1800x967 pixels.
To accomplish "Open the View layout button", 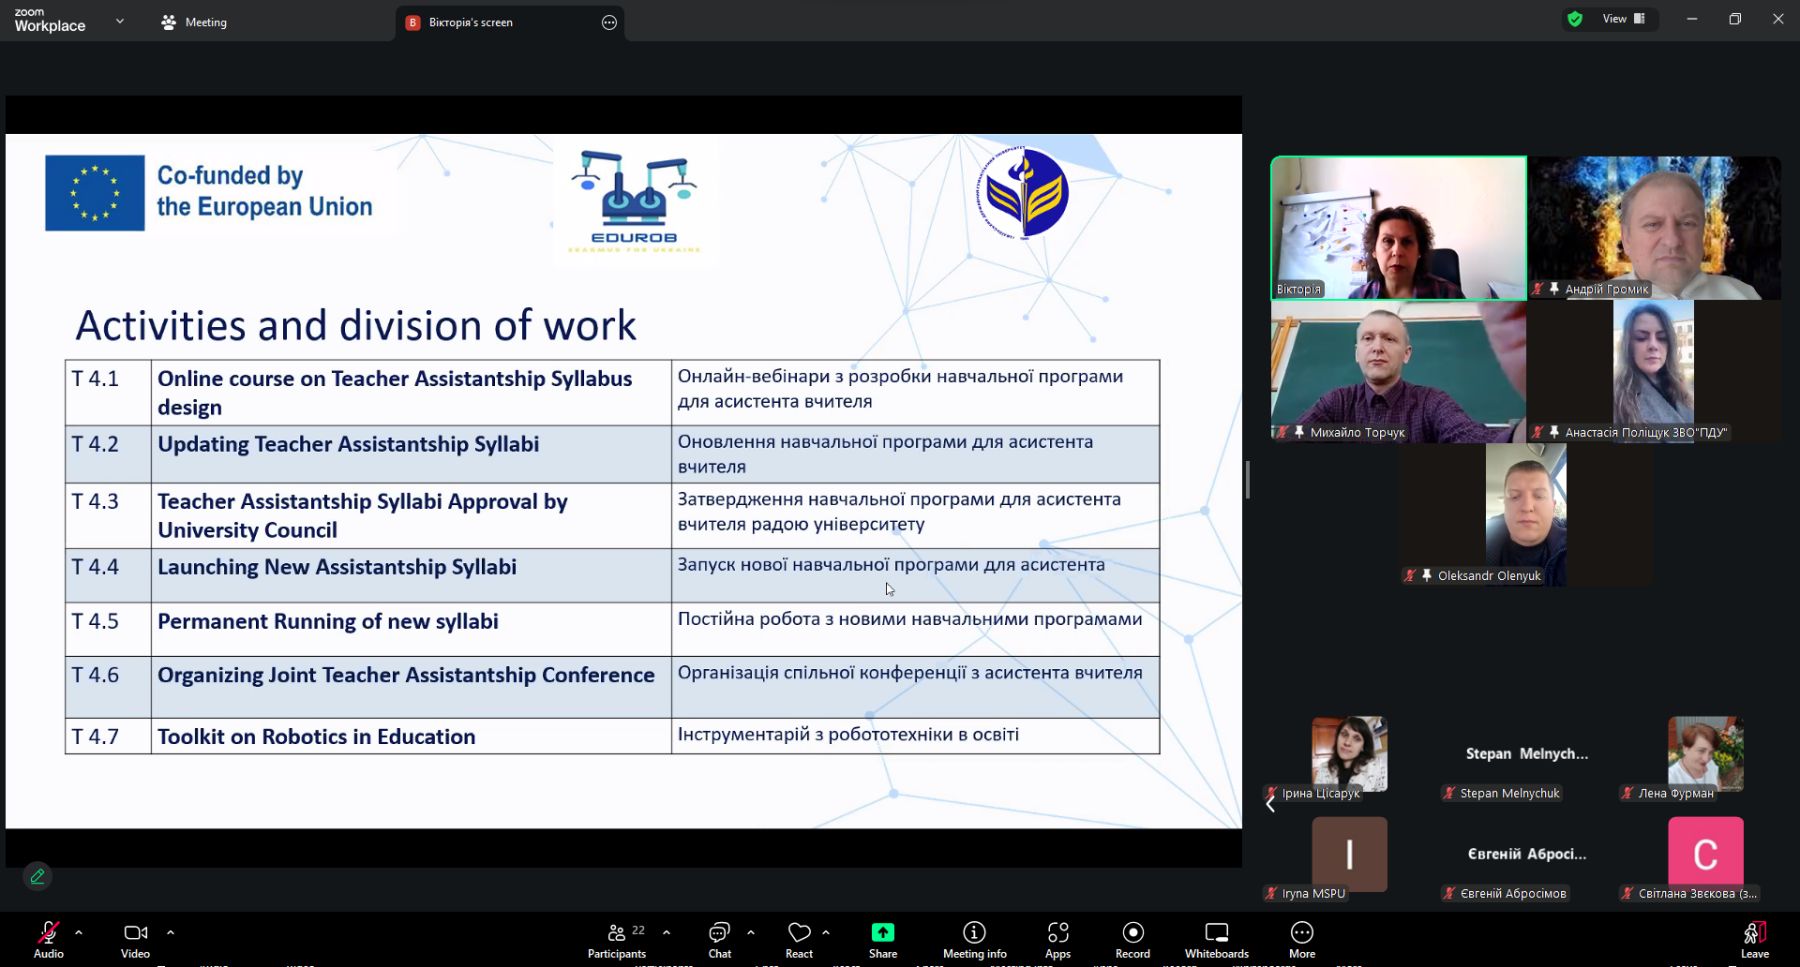I will 1623,19.
